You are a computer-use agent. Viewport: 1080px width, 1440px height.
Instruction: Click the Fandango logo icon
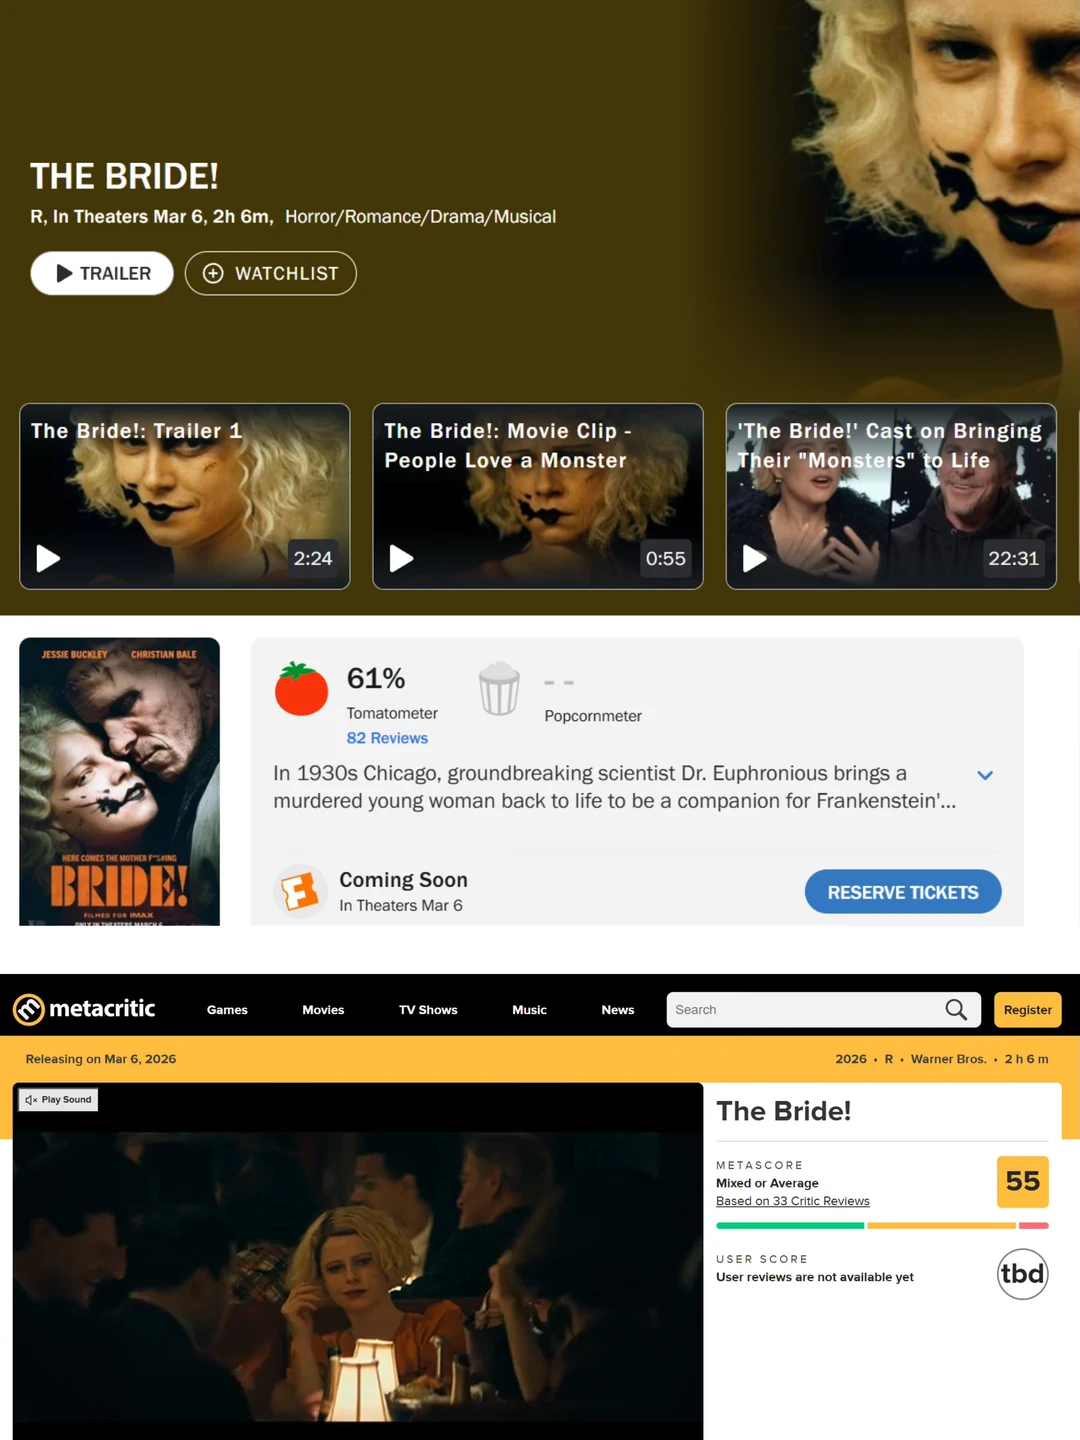click(300, 891)
